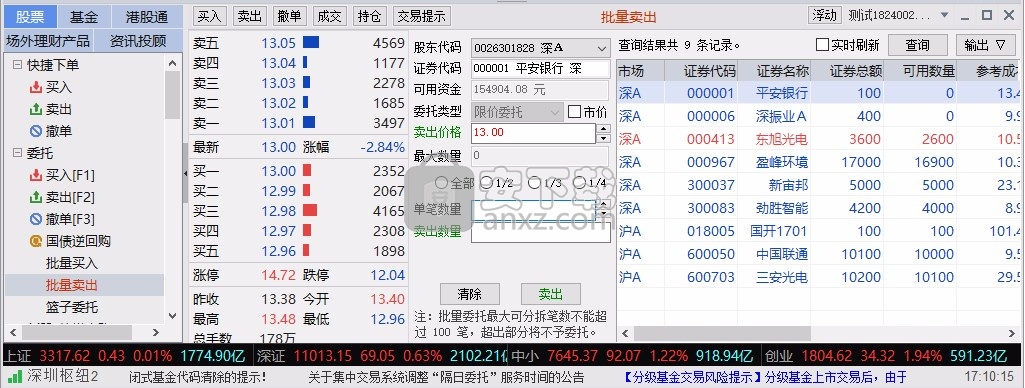Click the red 买入 icon under 快捷下单
The image size is (1025, 388).
pyautogui.click(x=36, y=88)
